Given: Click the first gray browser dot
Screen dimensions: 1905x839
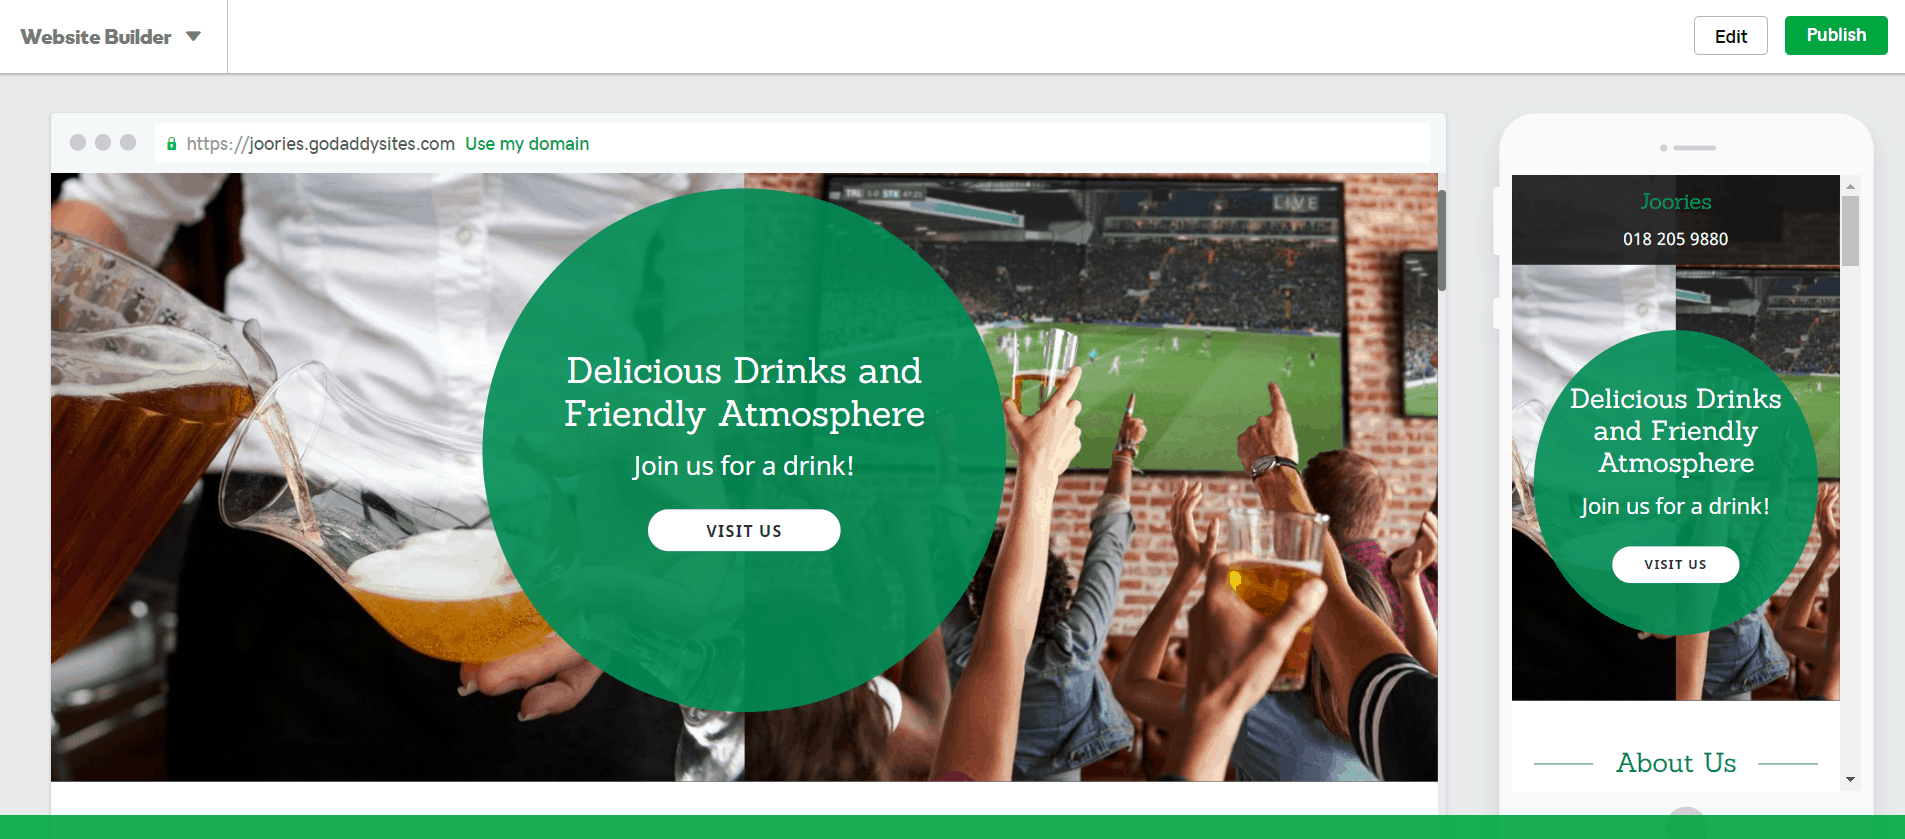Looking at the screenshot, I should pyautogui.click(x=78, y=142).
